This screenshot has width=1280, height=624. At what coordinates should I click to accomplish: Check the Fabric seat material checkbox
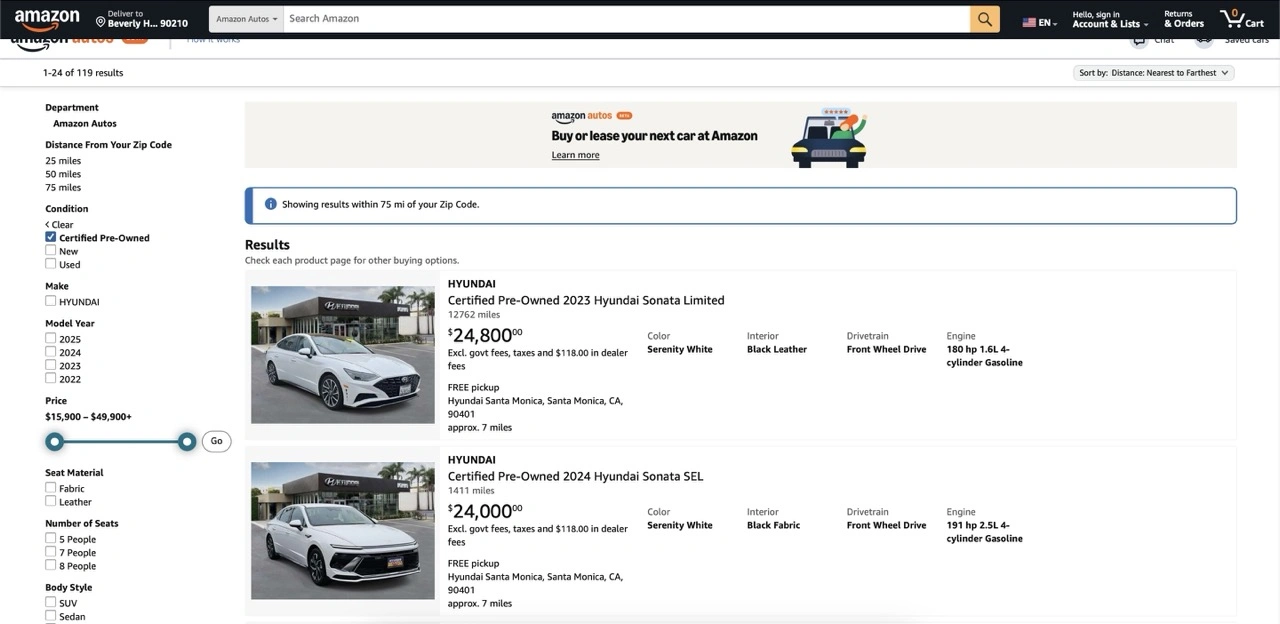50,487
